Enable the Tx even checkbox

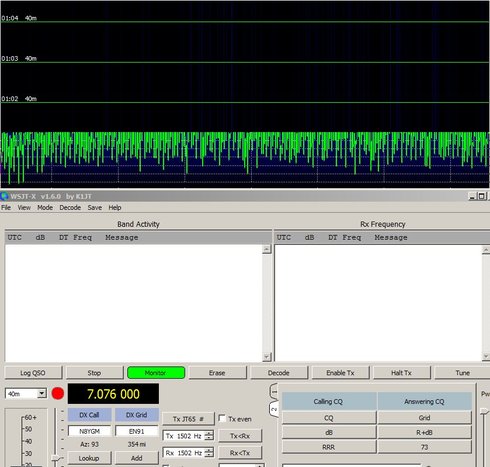pos(222,418)
